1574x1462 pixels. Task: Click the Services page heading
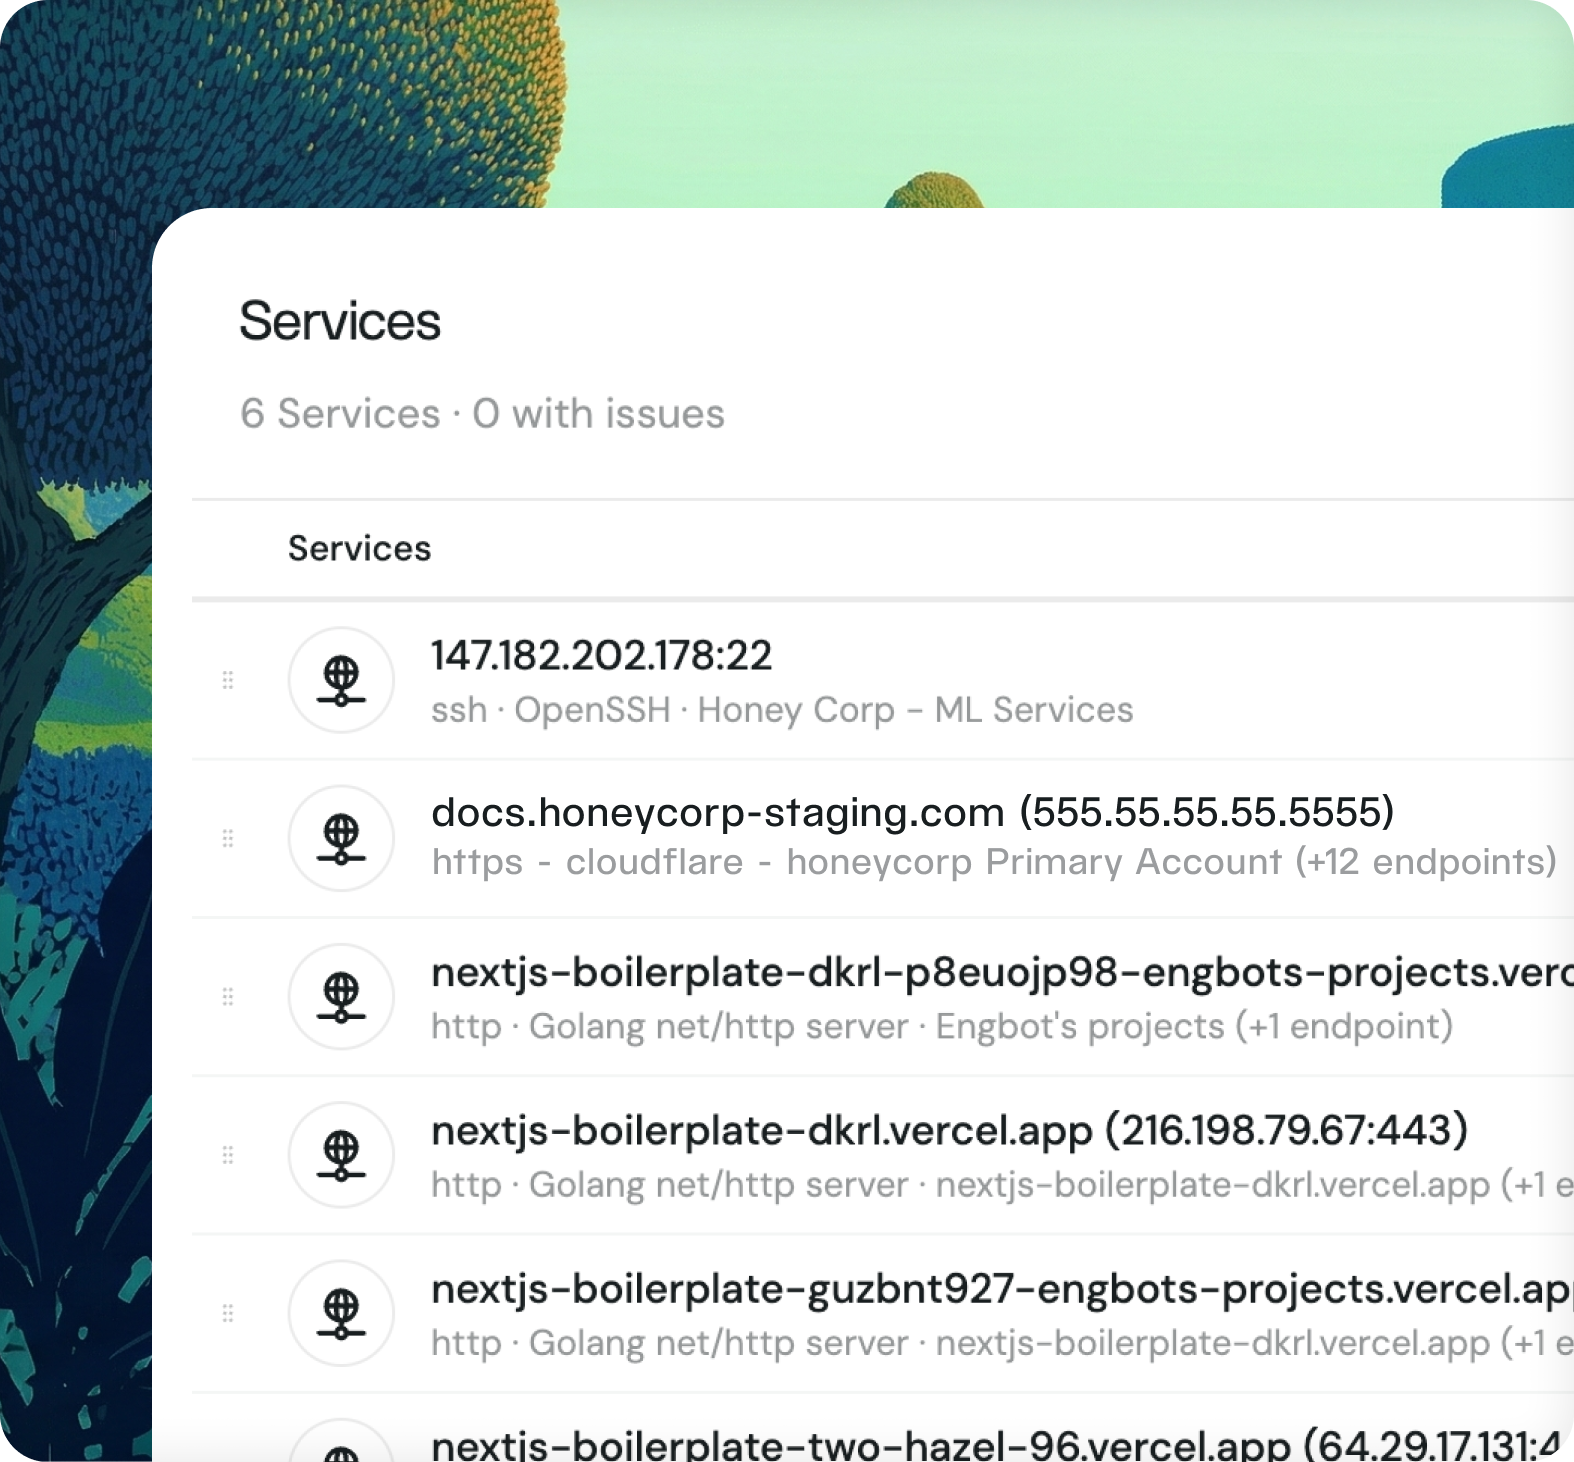click(x=340, y=321)
